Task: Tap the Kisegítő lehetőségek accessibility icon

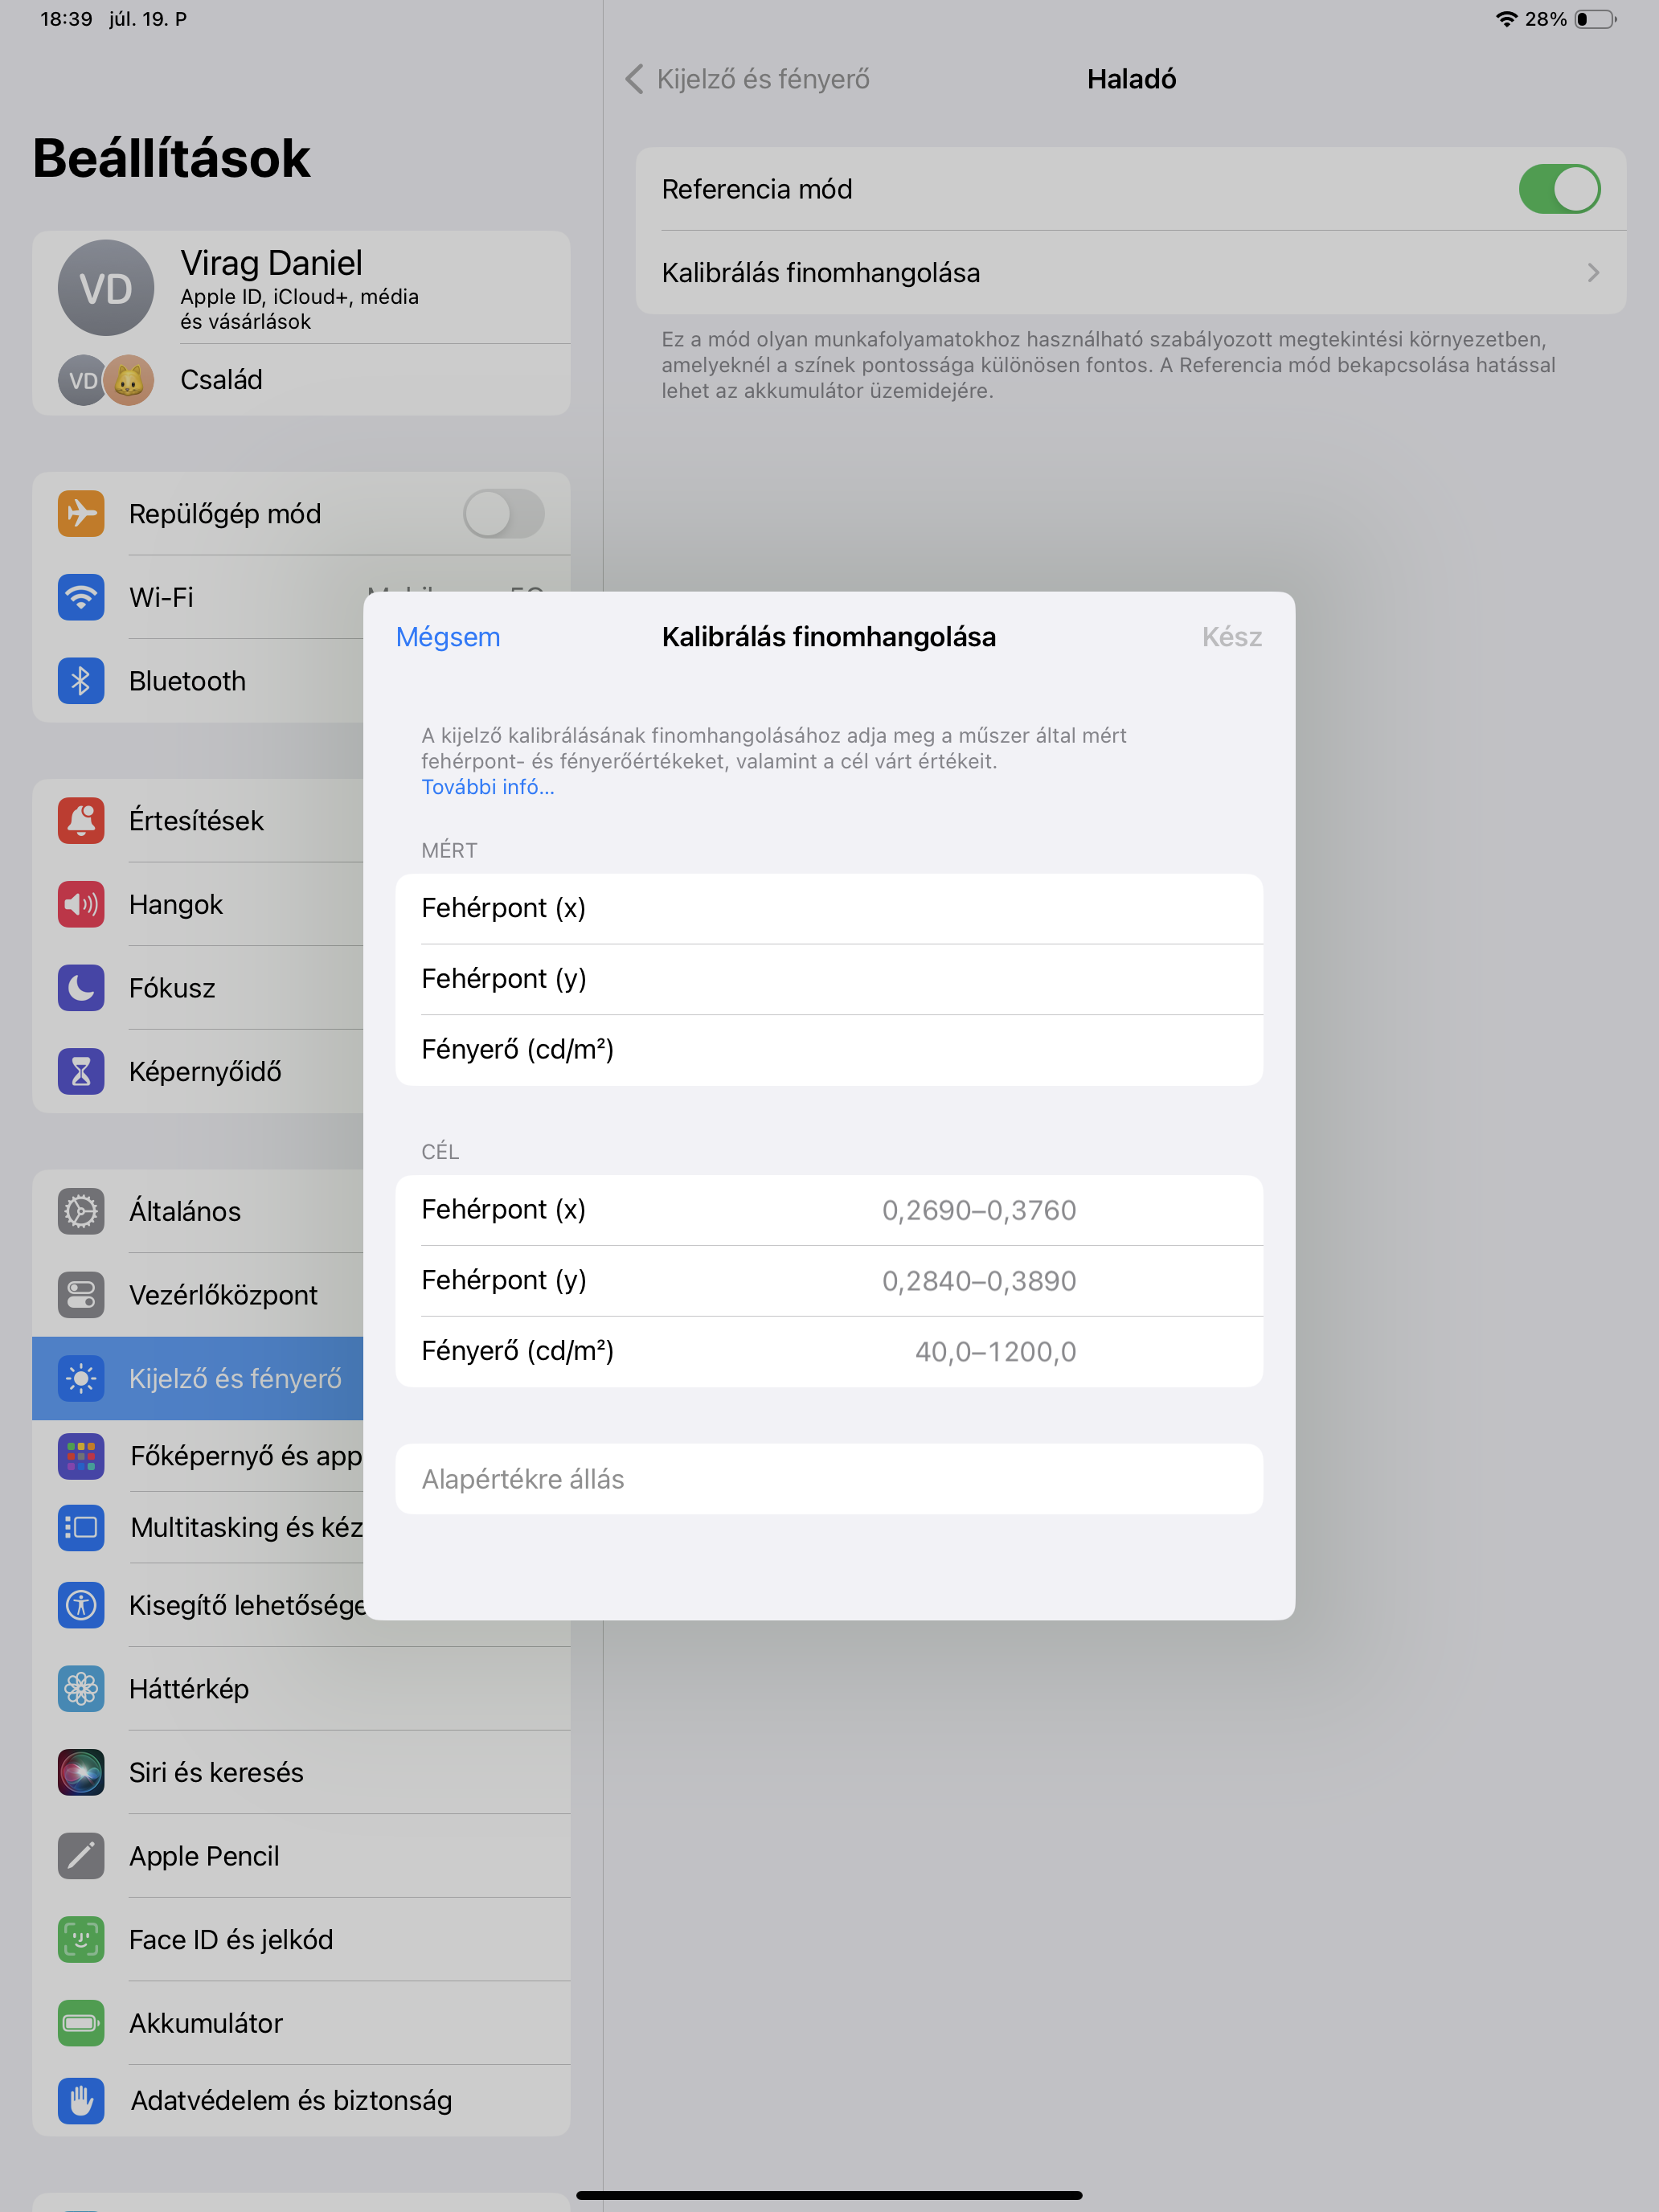Action: coord(81,1605)
